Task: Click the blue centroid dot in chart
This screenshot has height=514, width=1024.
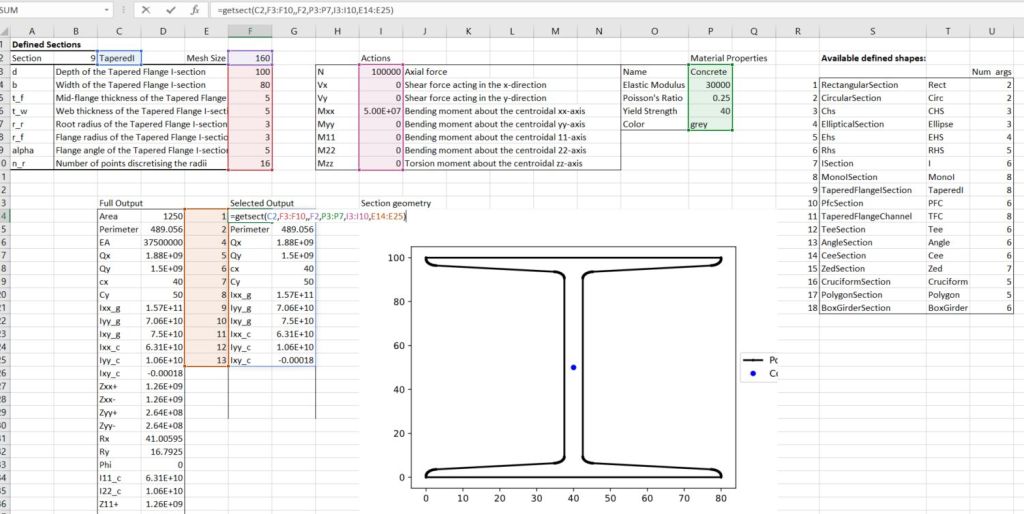Action: (573, 367)
